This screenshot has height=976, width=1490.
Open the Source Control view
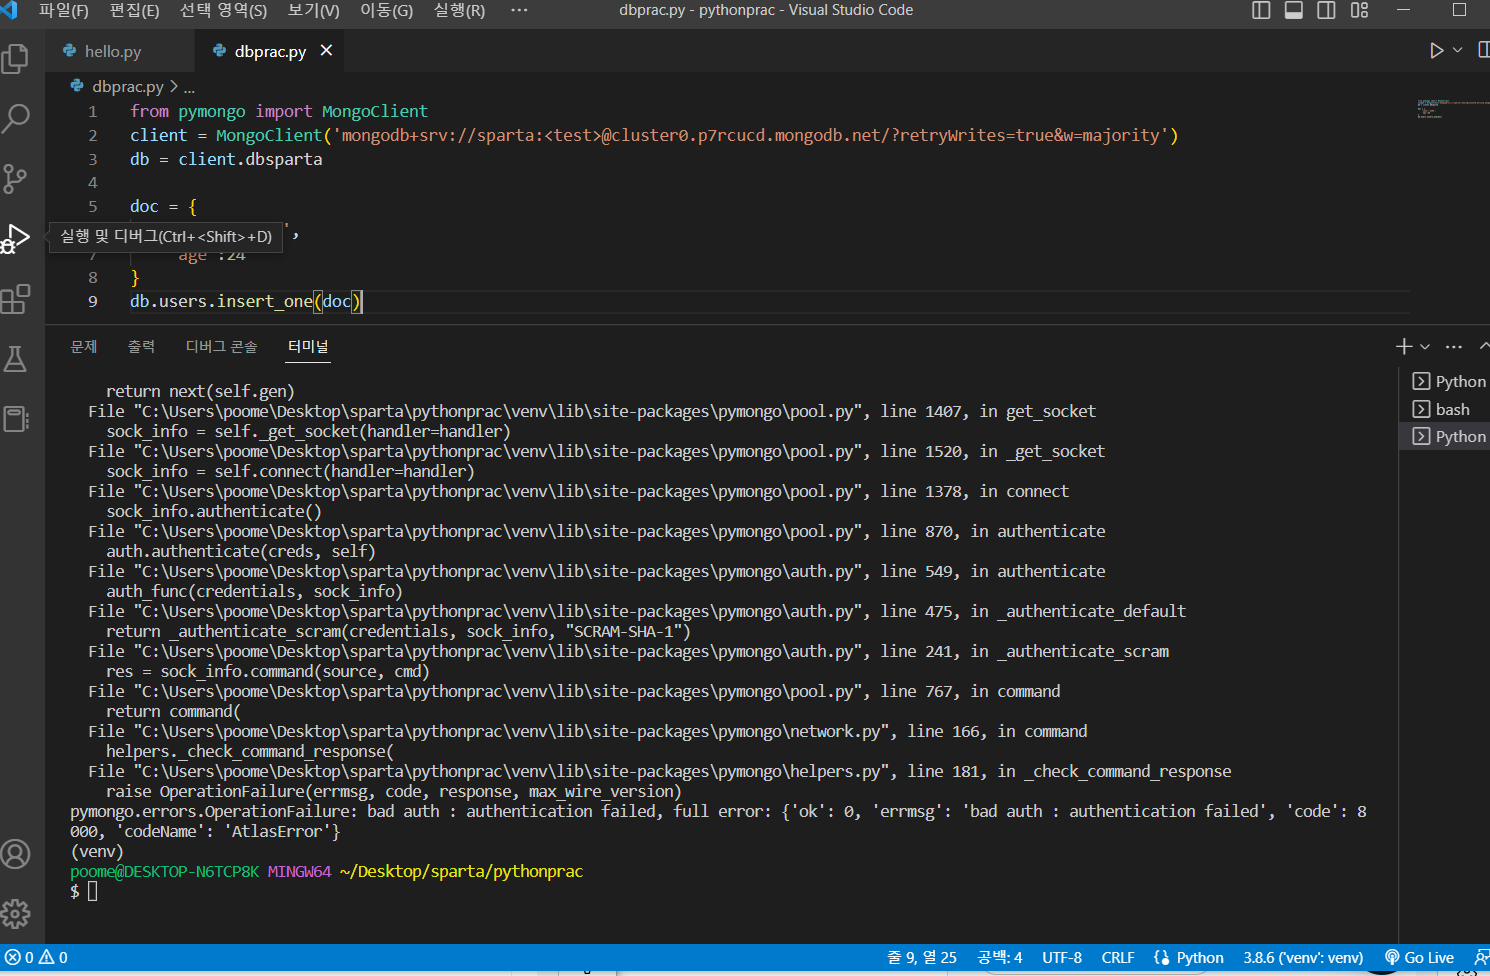click(15, 179)
